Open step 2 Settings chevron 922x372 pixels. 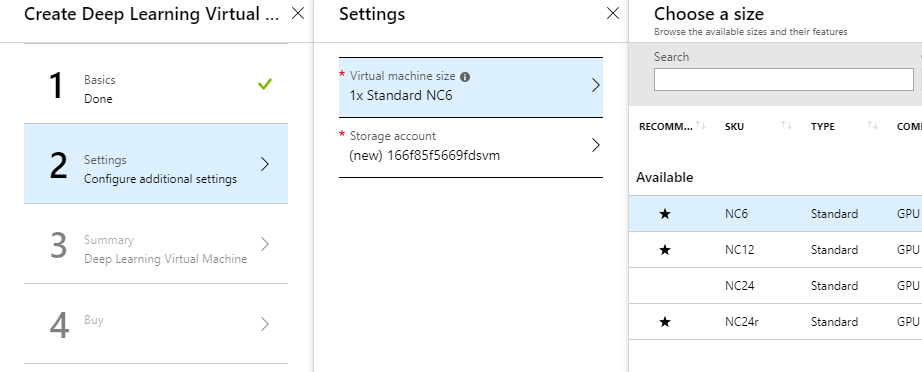coord(265,164)
